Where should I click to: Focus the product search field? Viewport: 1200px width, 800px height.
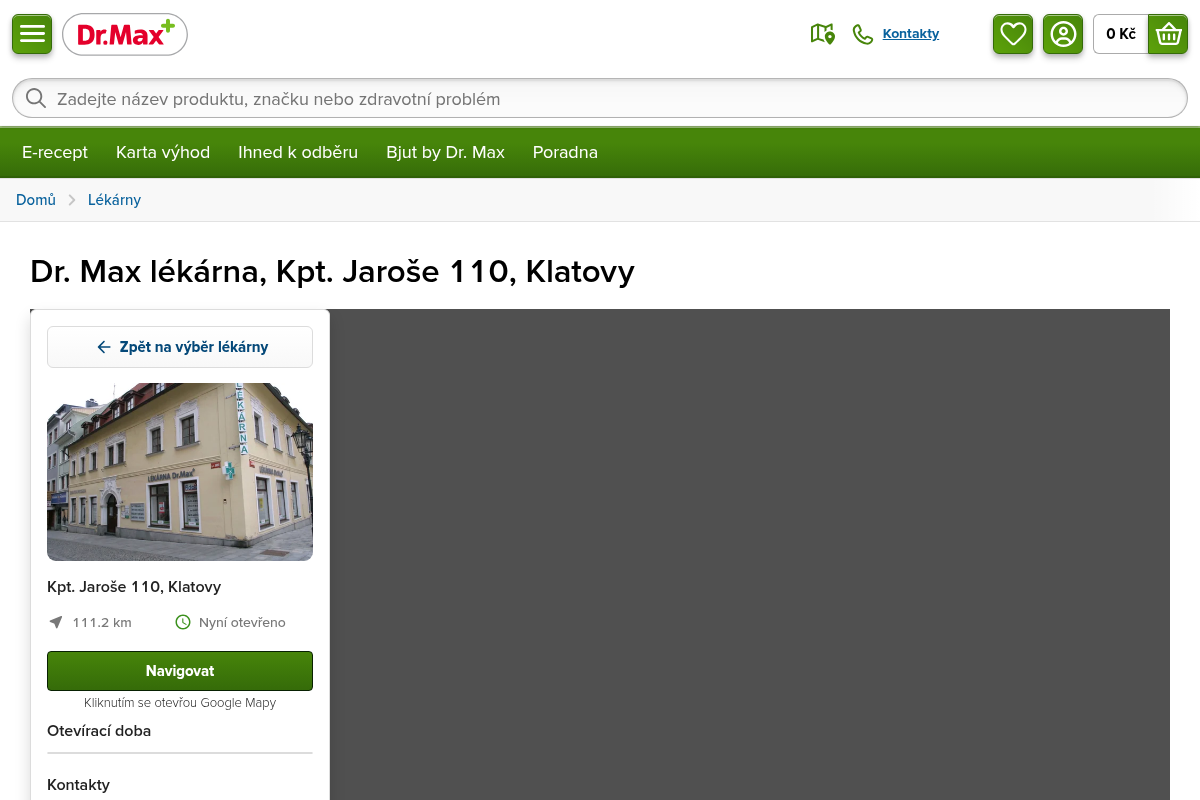(600, 98)
